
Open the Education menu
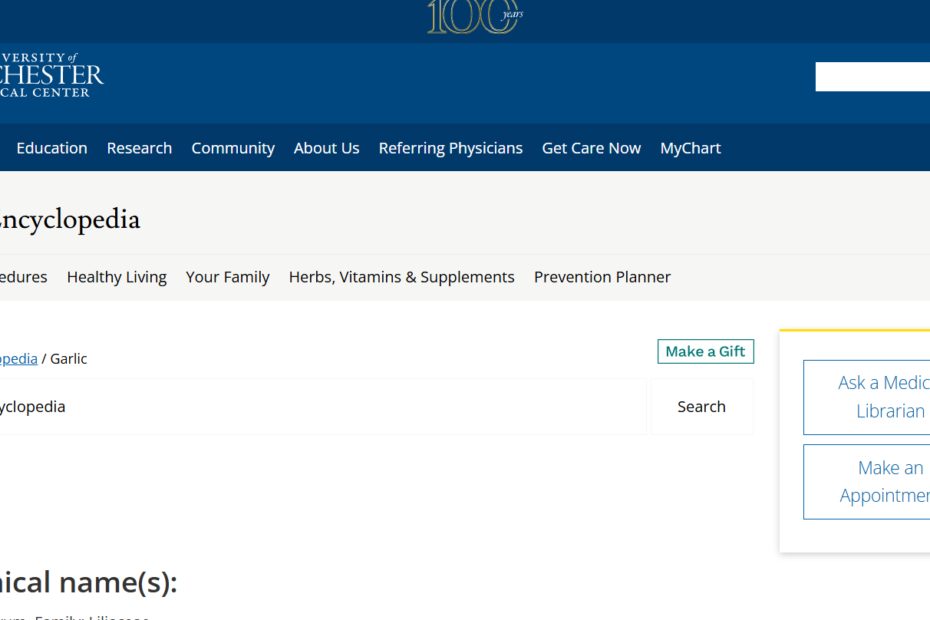point(52,148)
